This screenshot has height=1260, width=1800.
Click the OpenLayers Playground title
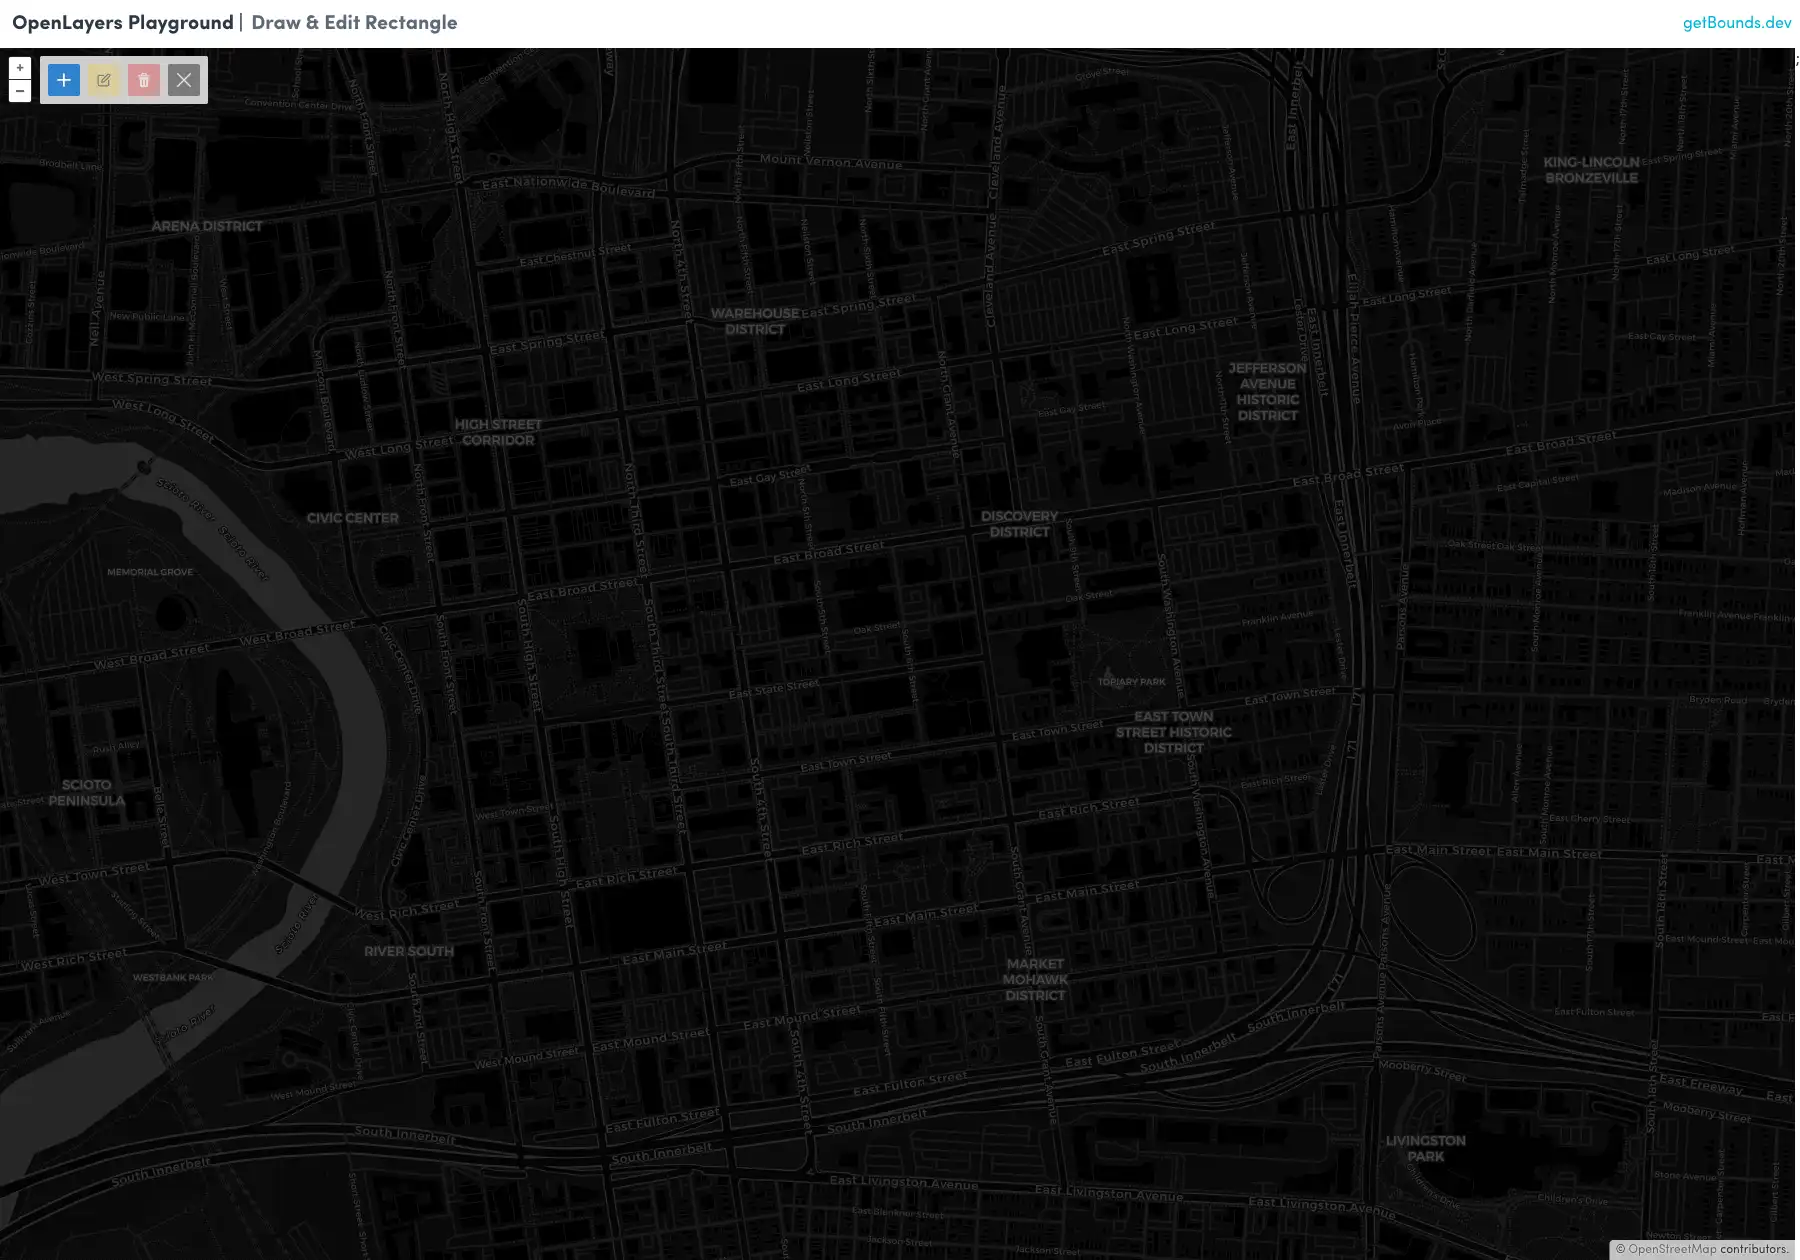122,22
